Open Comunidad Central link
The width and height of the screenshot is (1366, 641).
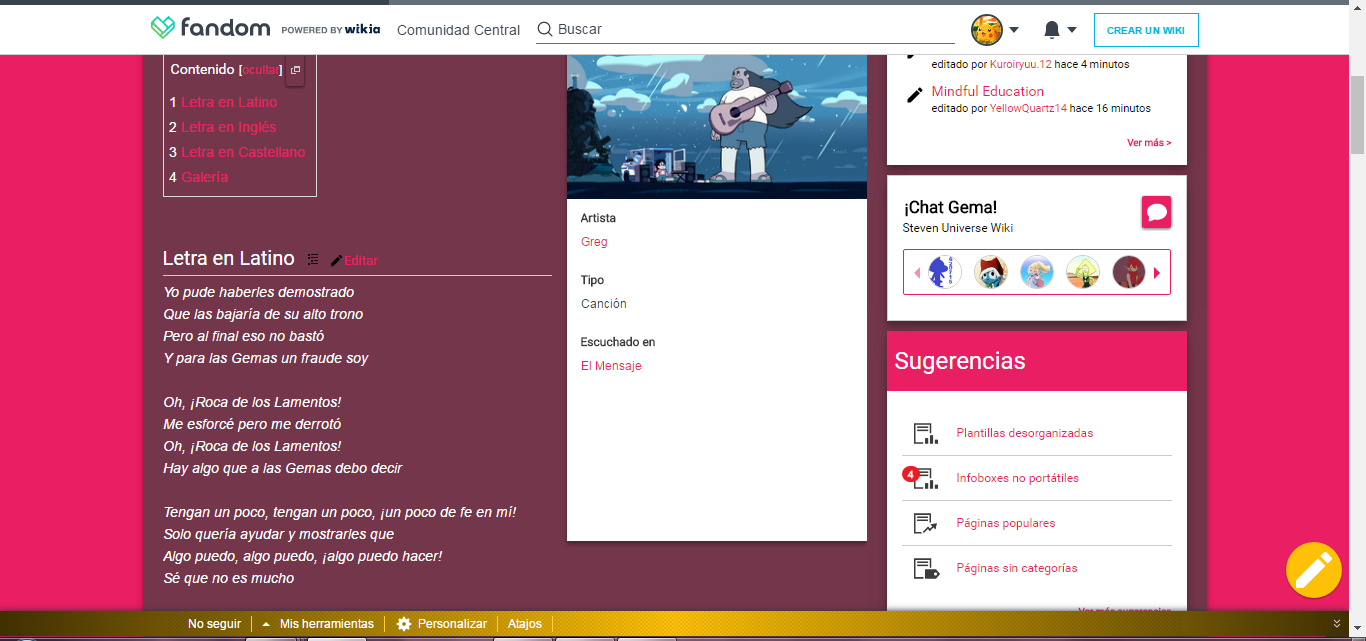click(x=459, y=30)
